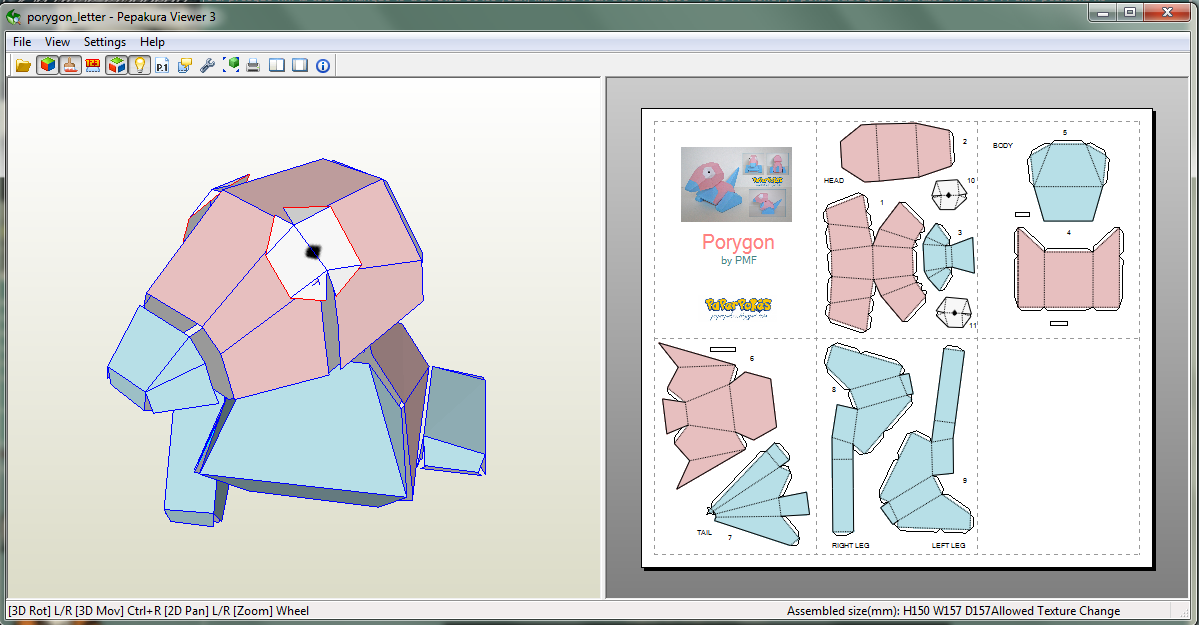Click the "porygon_letter - Pepakura Viewer 3" title

click(x=122, y=16)
